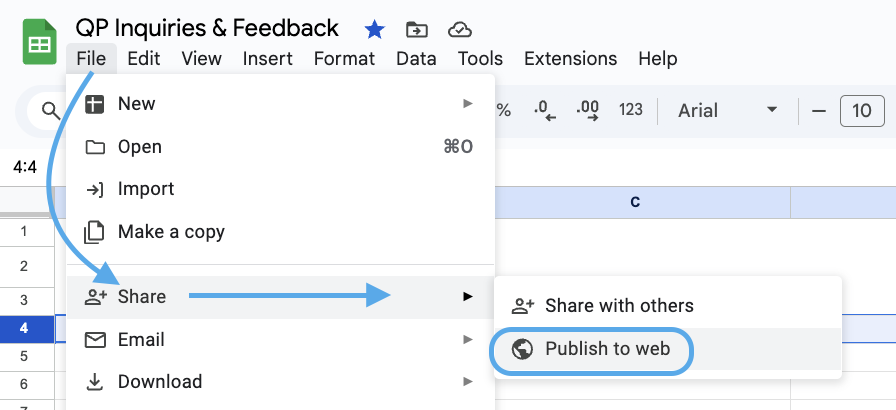Open the Edit menu
The width and height of the screenshot is (896, 410).
click(x=143, y=59)
